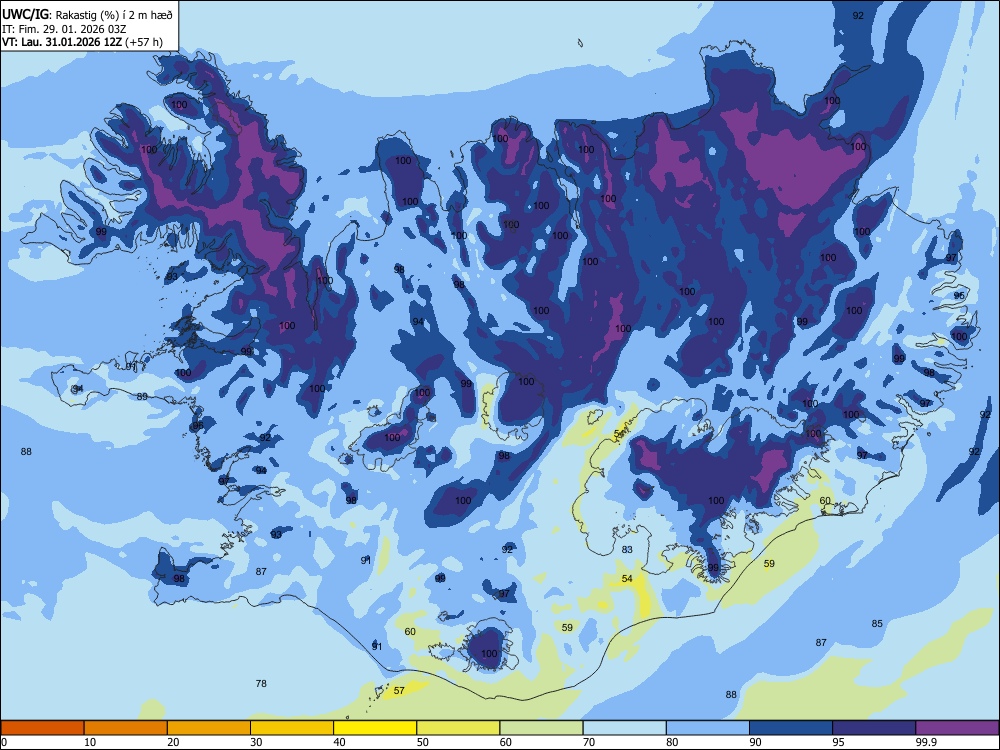Click the pale green 60–70 legend swatch
Viewport: 1000px width, 750px height.
(541, 728)
